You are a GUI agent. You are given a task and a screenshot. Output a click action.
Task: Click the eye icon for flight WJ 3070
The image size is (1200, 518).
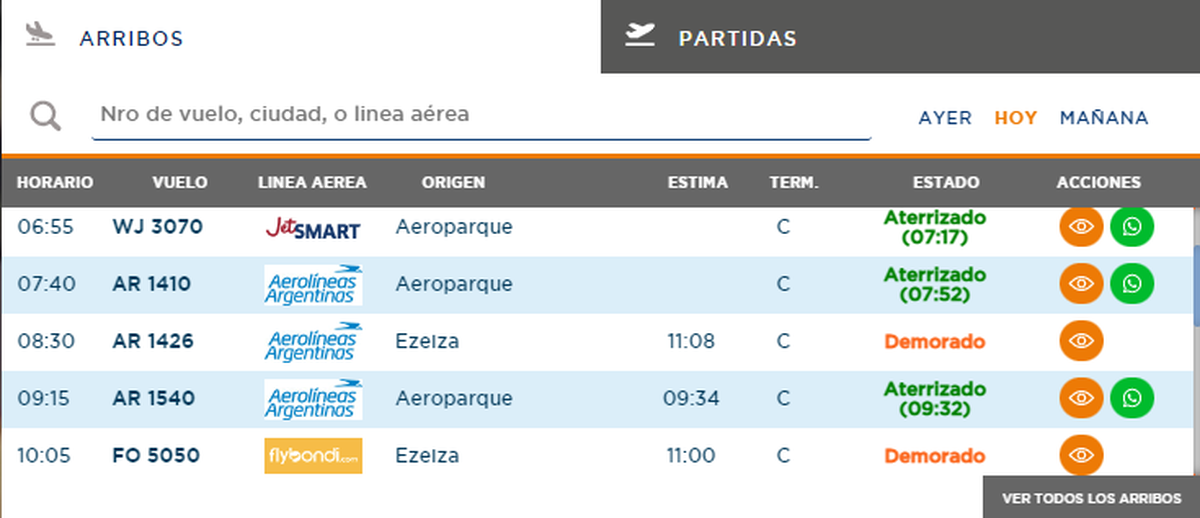click(1081, 227)
